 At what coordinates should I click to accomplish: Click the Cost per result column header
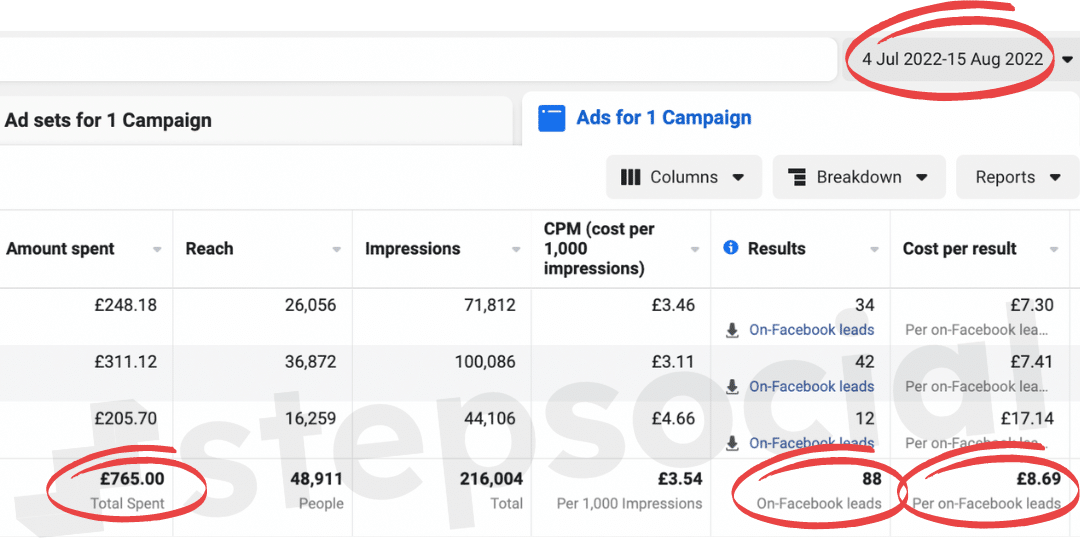tap(959, 249)
